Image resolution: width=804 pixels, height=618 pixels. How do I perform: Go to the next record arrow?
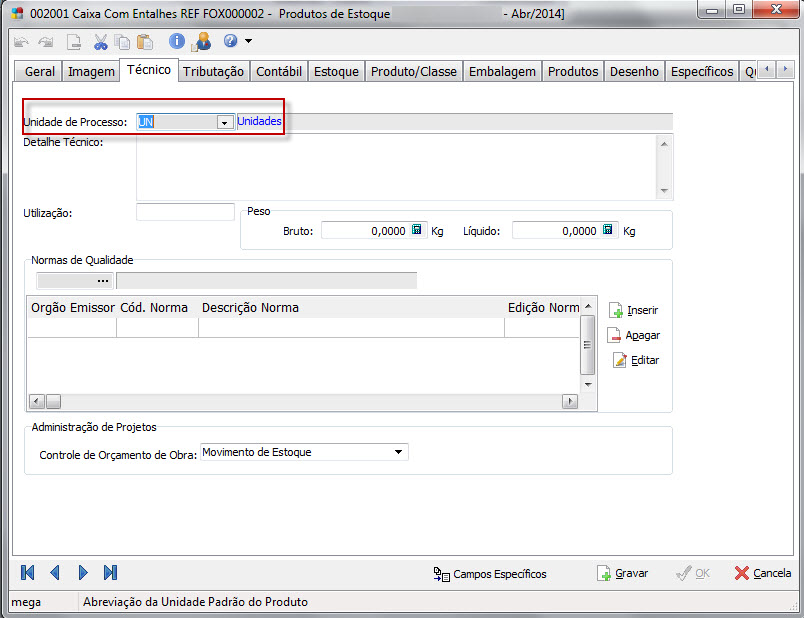[x=83, y=573]
